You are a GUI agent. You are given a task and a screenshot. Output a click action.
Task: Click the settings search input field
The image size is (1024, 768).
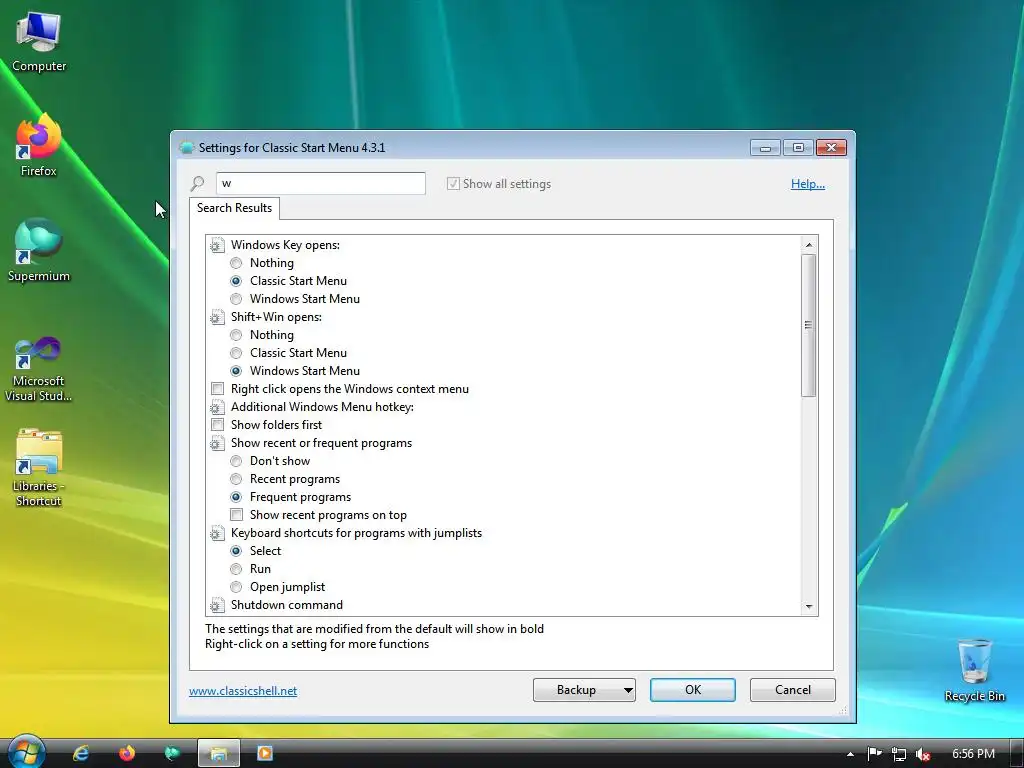321,184
